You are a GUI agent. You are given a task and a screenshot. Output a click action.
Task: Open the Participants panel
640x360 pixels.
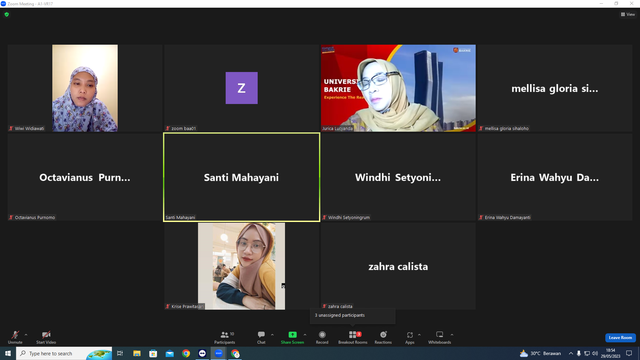[x=224, y=337]
